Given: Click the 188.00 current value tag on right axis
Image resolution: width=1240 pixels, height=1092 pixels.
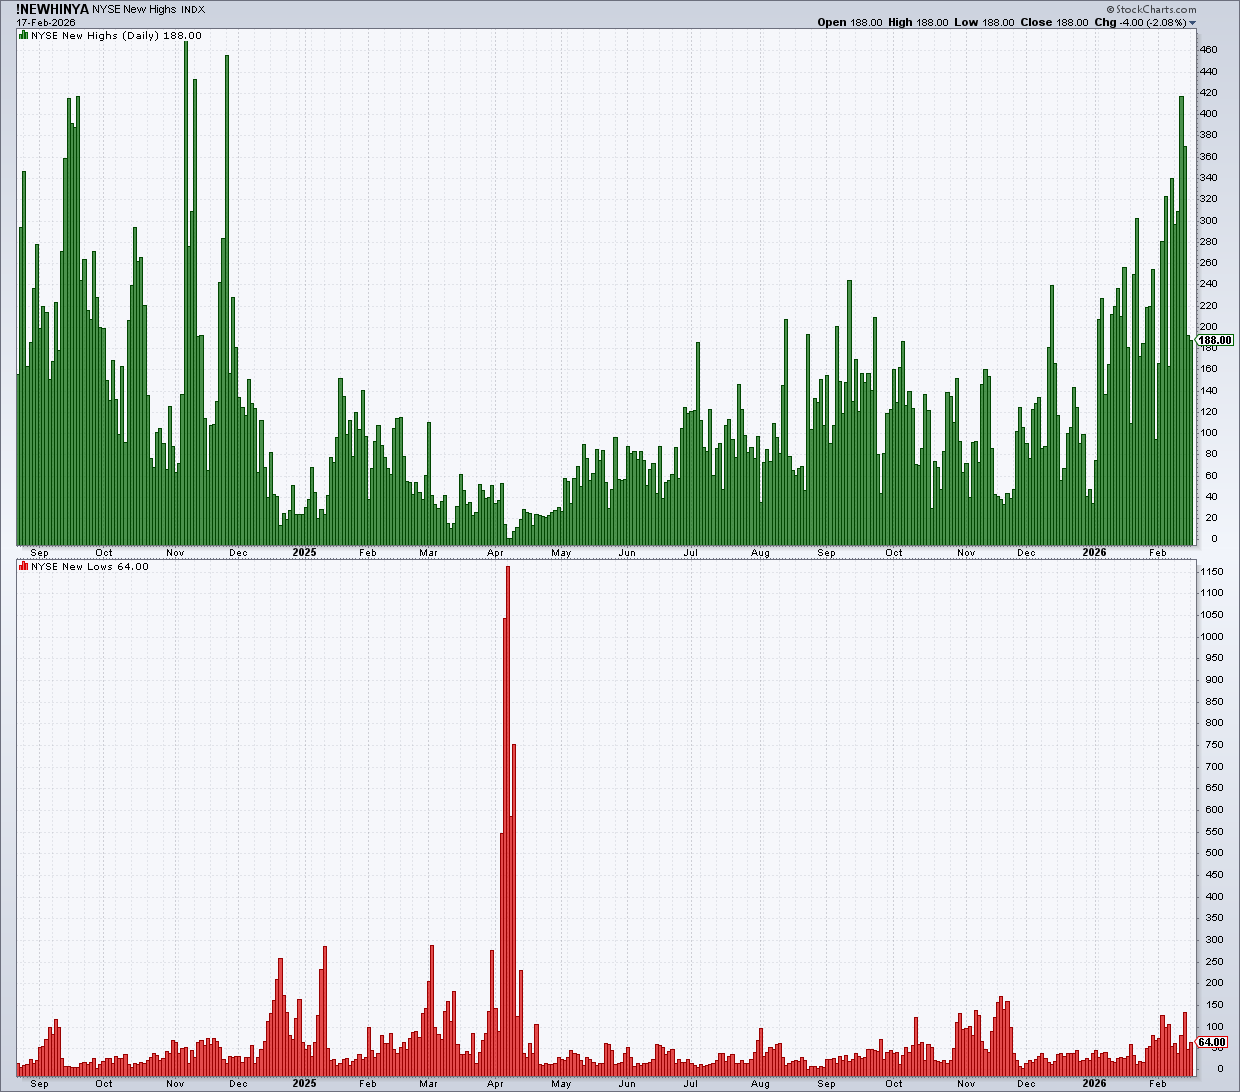Looking at the screenshot, I should pos(1215,340).
